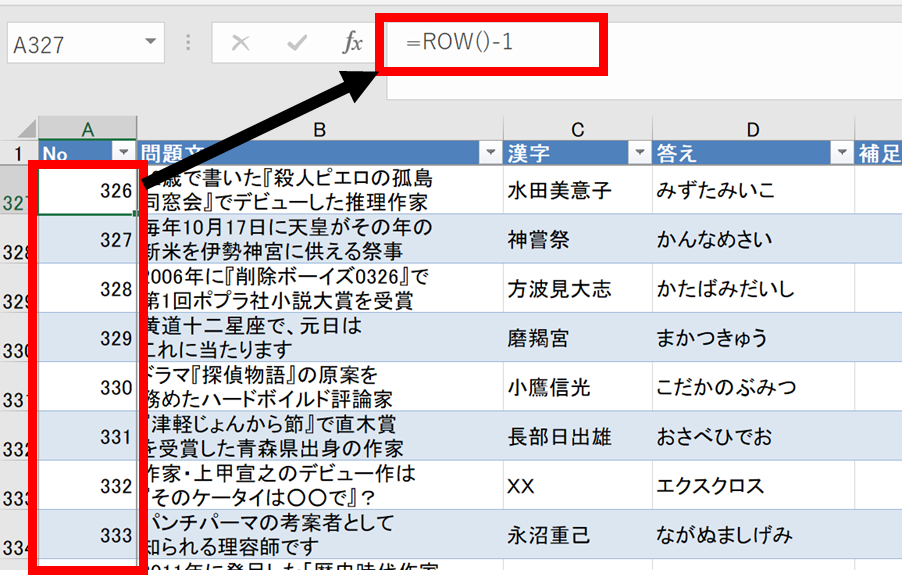Open the No column filter dropdown

click(123, 152)
